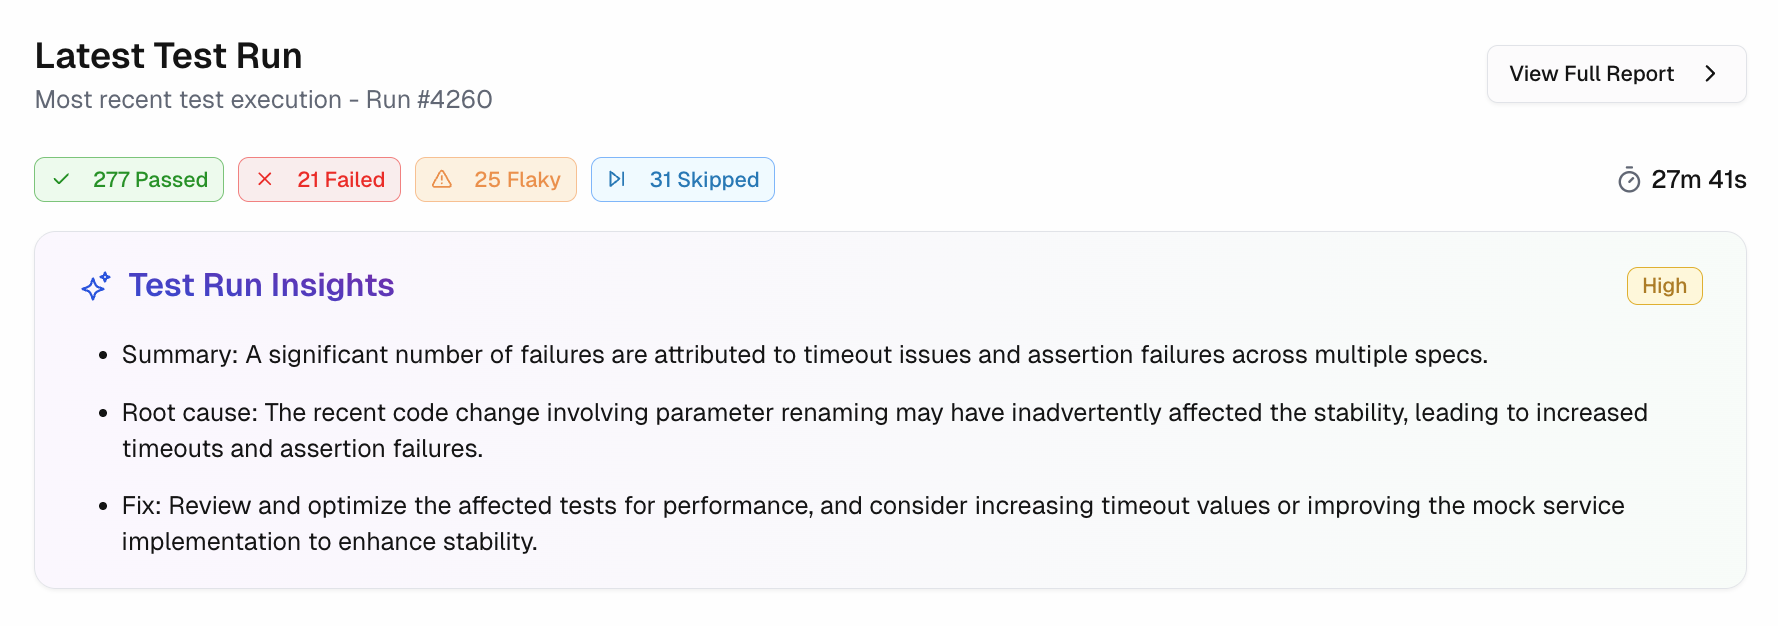Screen dimensions: 1778x626
Task: Click the Test Run Insights heading
Action: tap(261, 286)
